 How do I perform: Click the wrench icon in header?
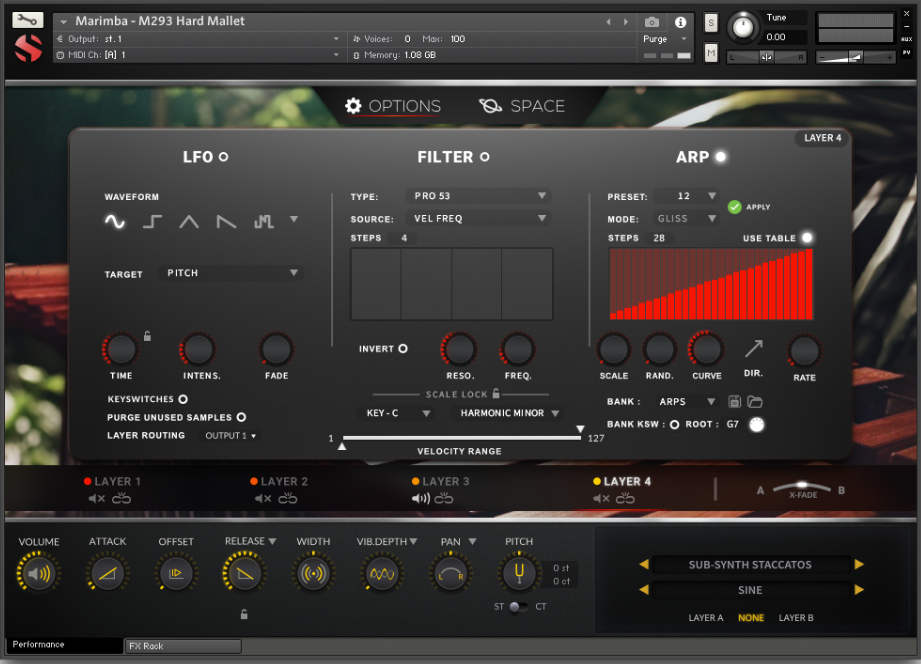point(28,20)
